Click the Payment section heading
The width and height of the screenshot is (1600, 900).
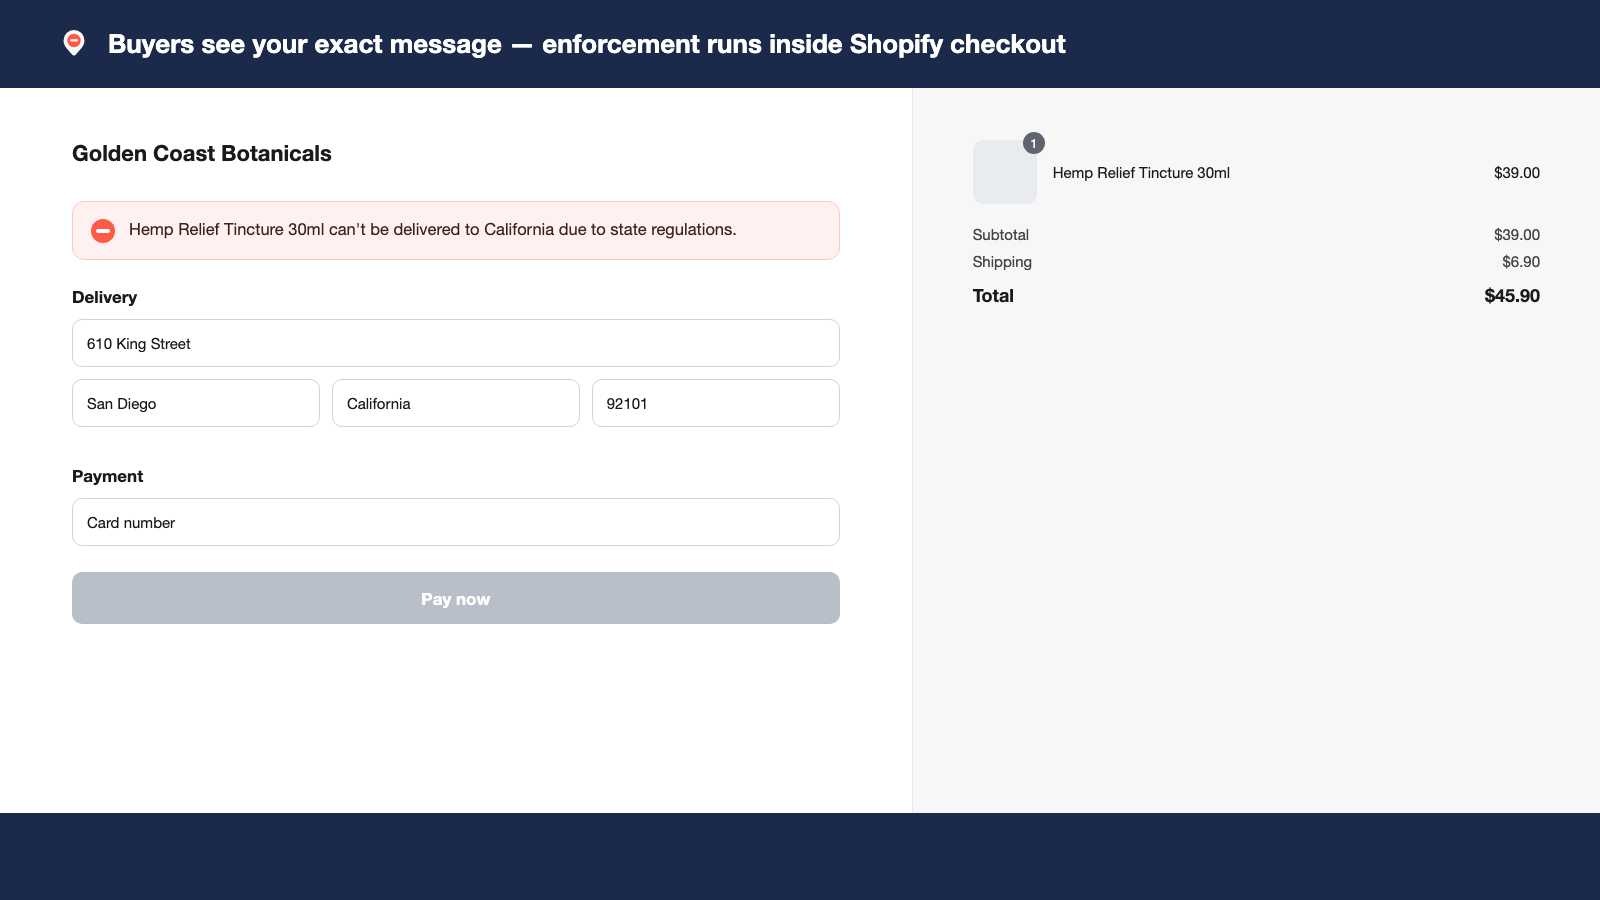pos(107,476)
